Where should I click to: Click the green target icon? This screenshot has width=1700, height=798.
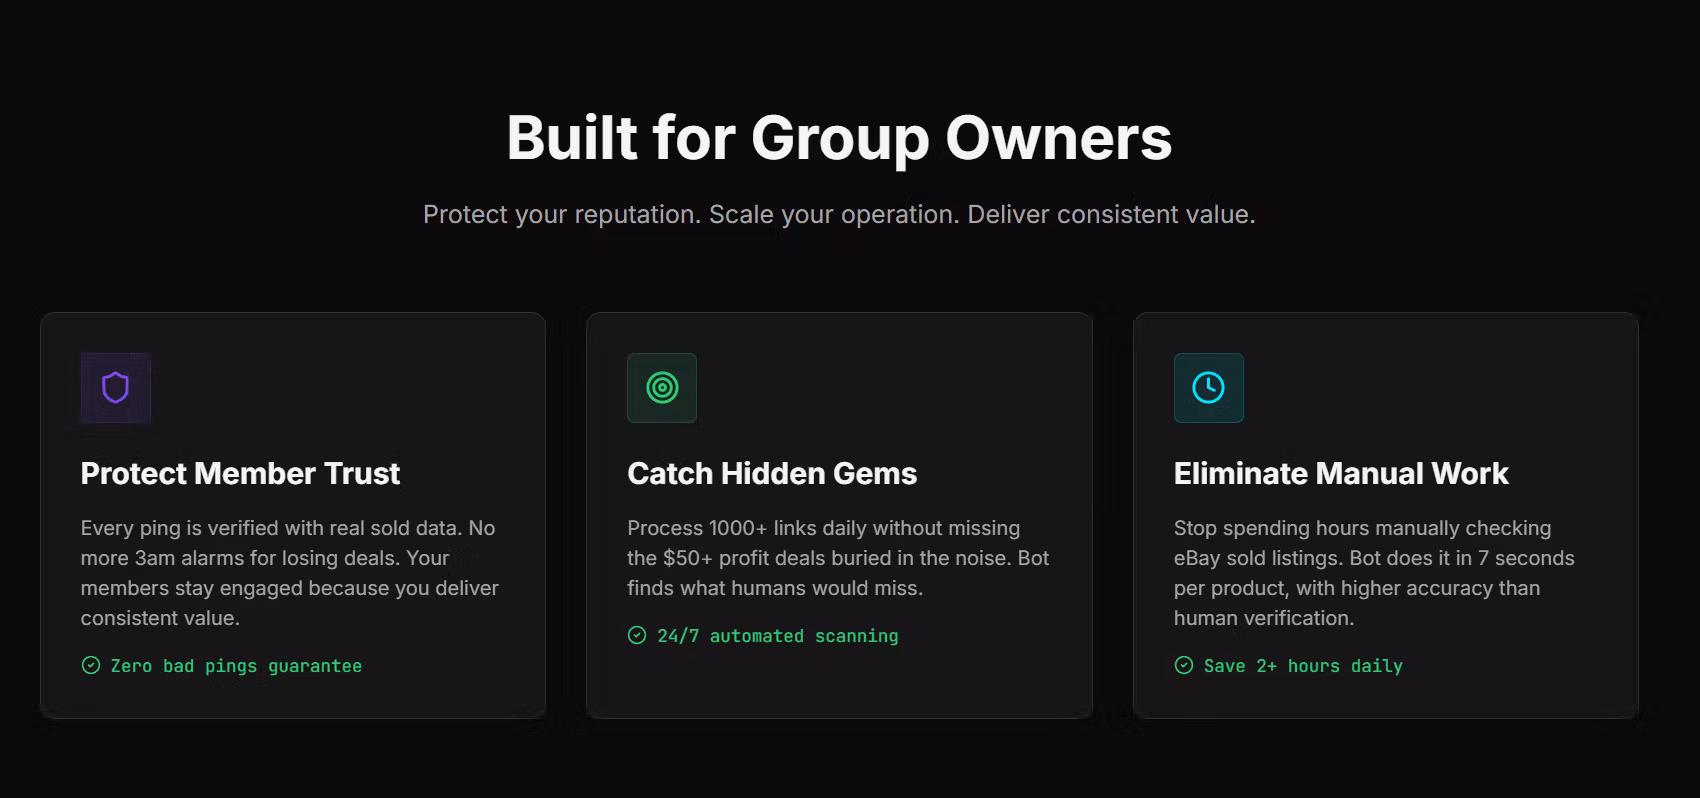point(662,388)
